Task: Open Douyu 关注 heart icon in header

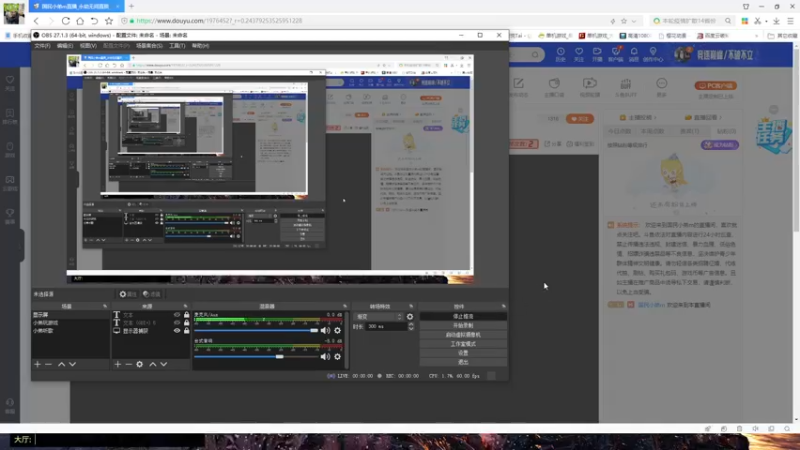Action: click(x=579, y=54)
